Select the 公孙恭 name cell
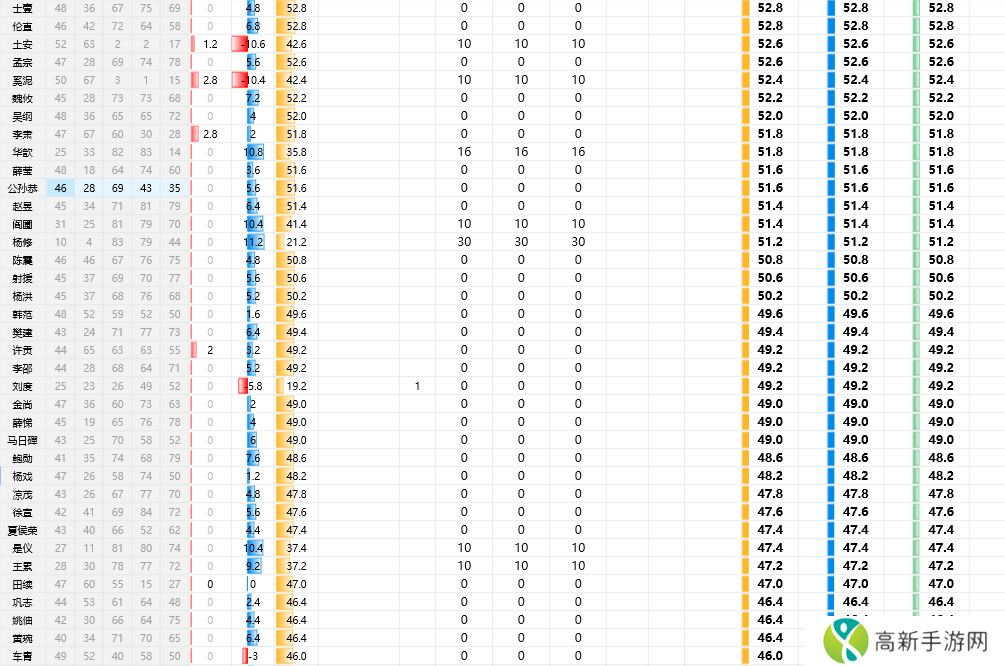 [22, 188]
